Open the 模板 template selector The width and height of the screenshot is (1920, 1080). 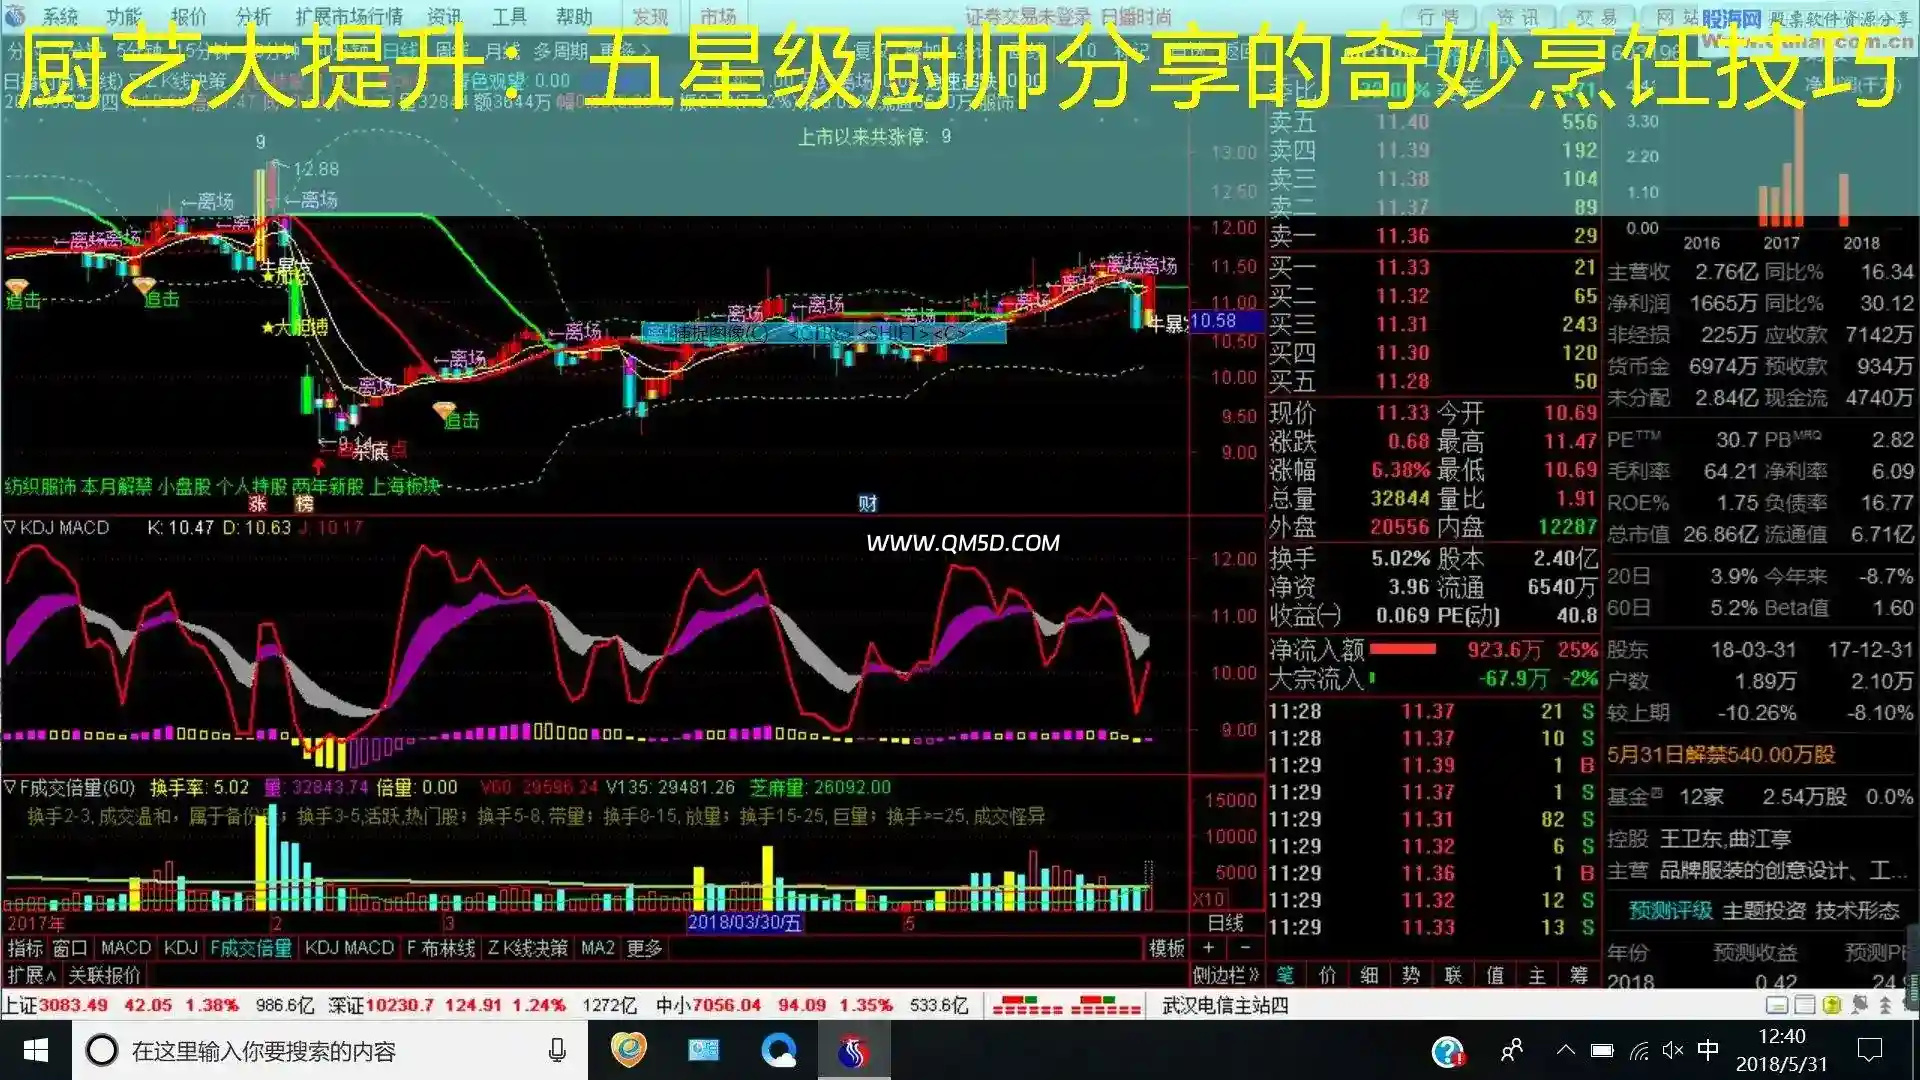(x=1166, y=948)
